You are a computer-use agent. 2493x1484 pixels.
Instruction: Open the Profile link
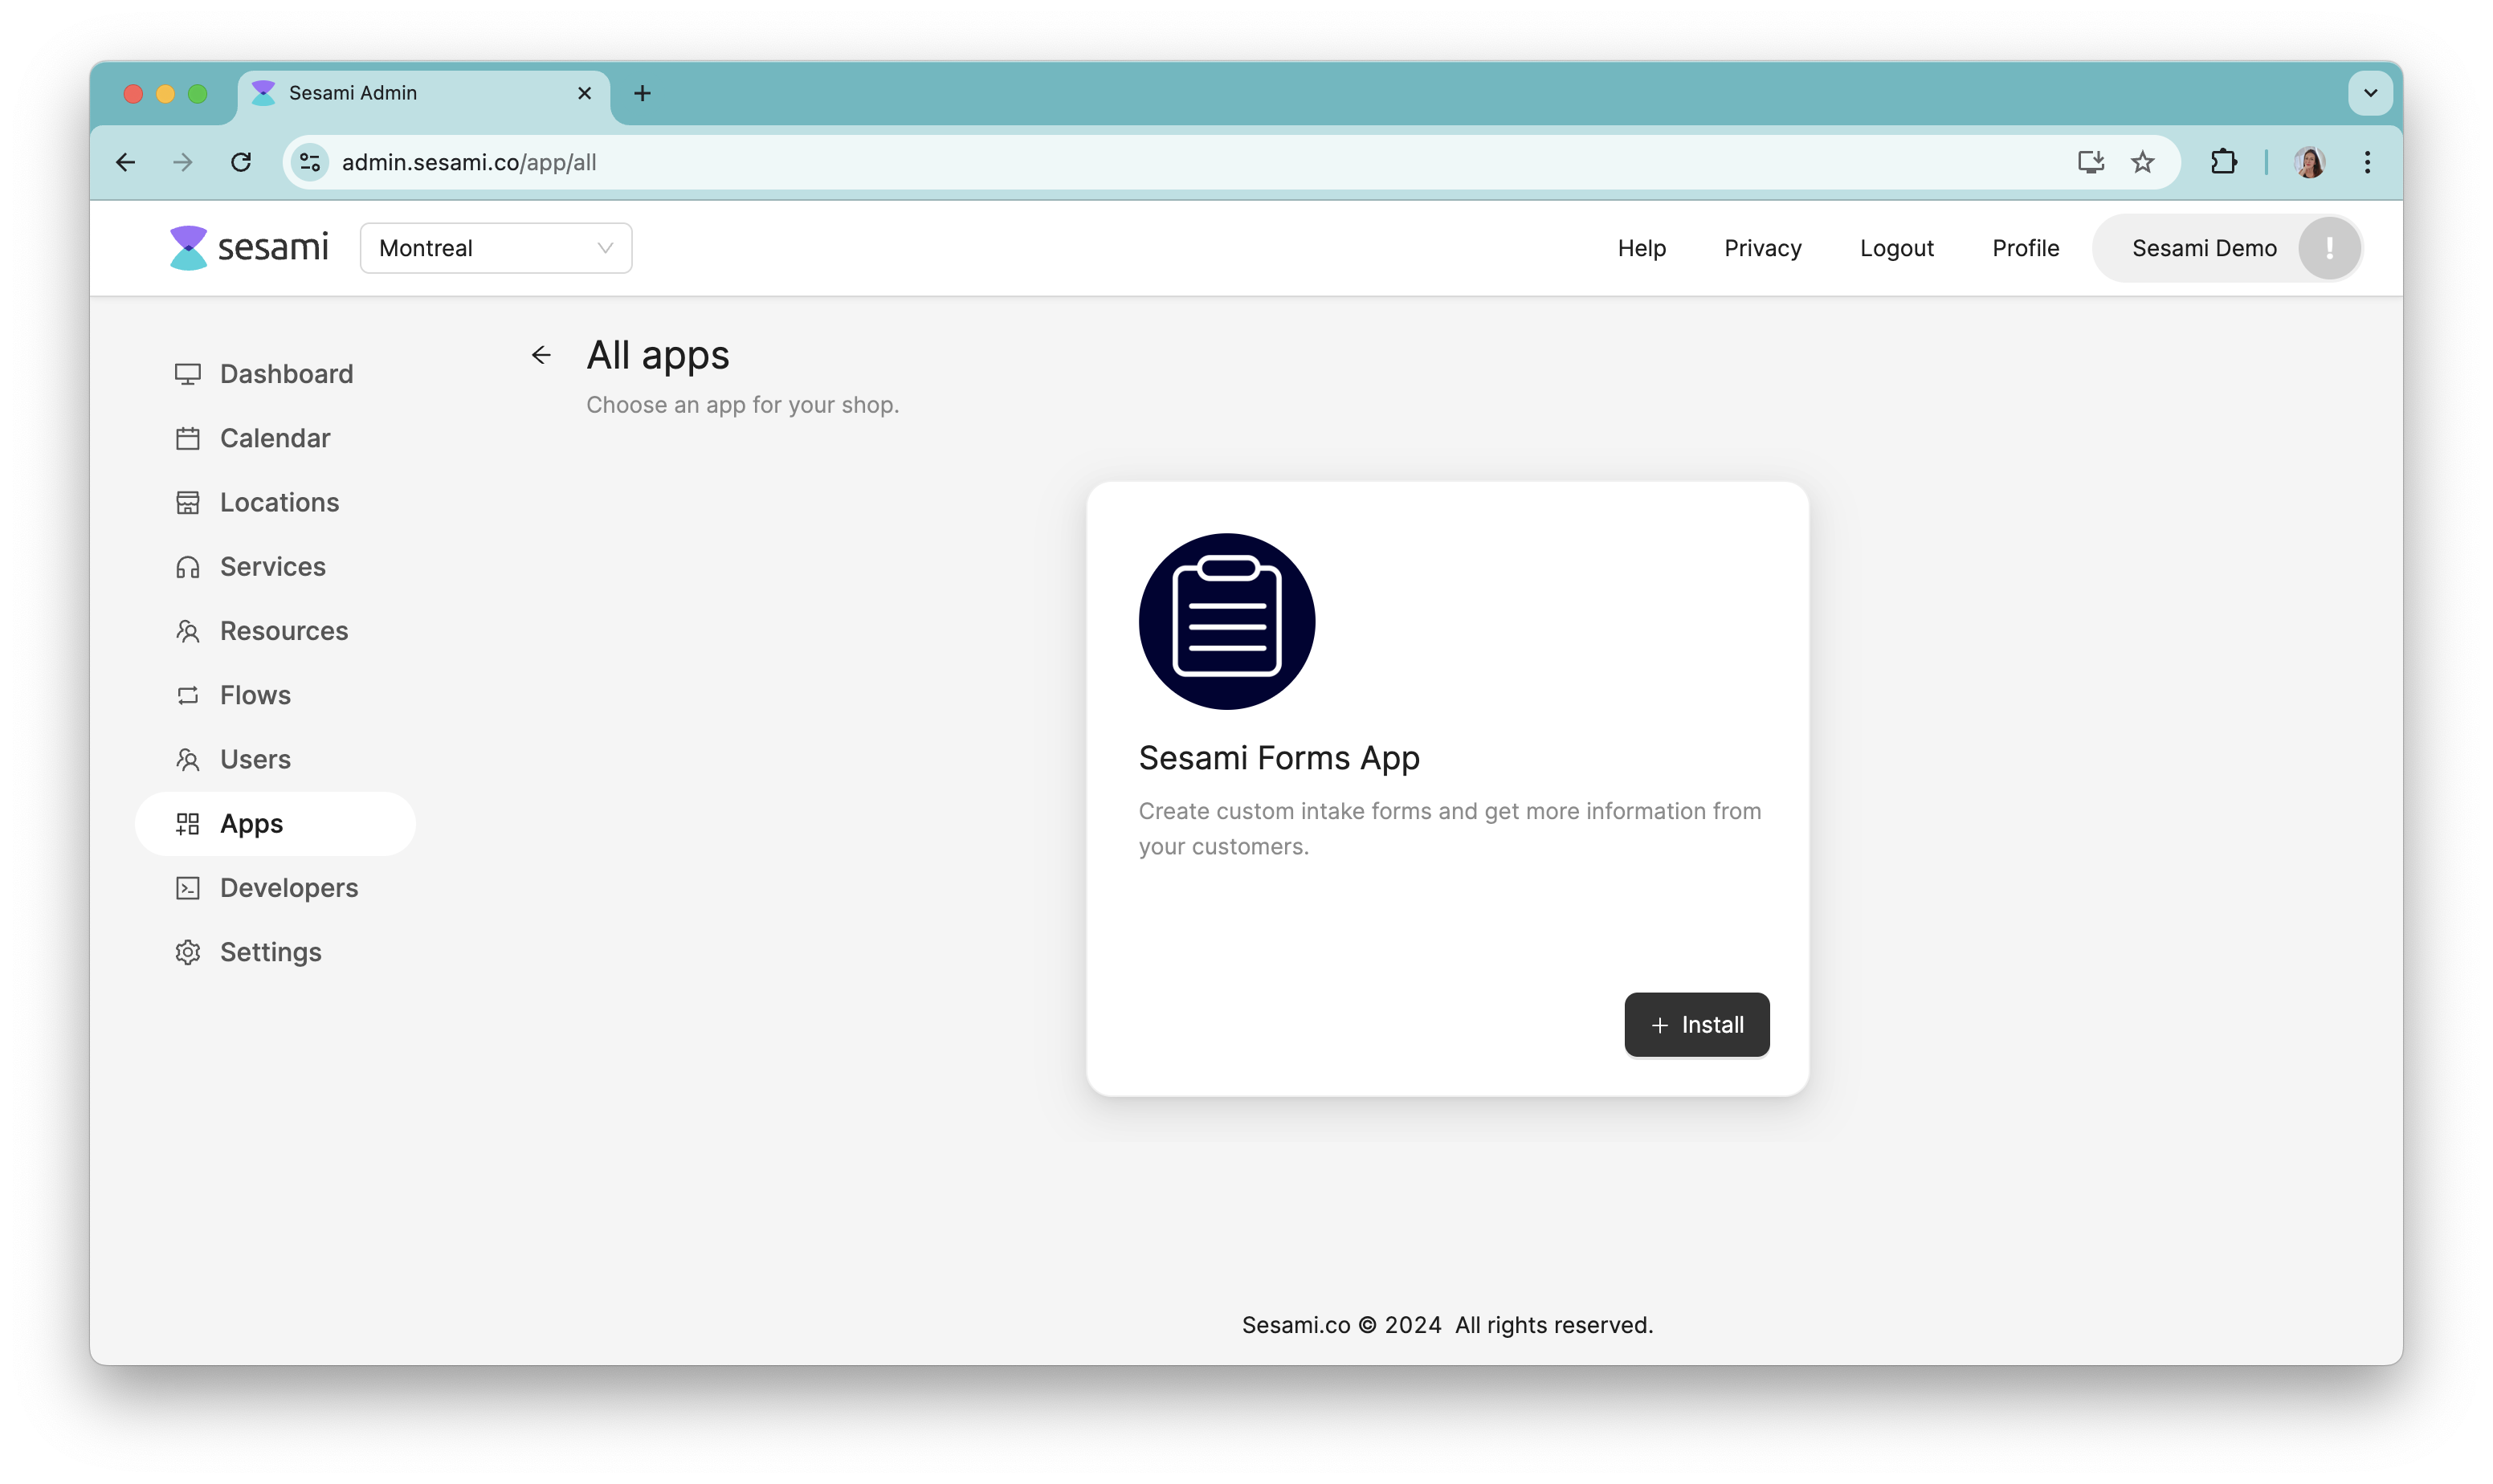click(2025, 248)
